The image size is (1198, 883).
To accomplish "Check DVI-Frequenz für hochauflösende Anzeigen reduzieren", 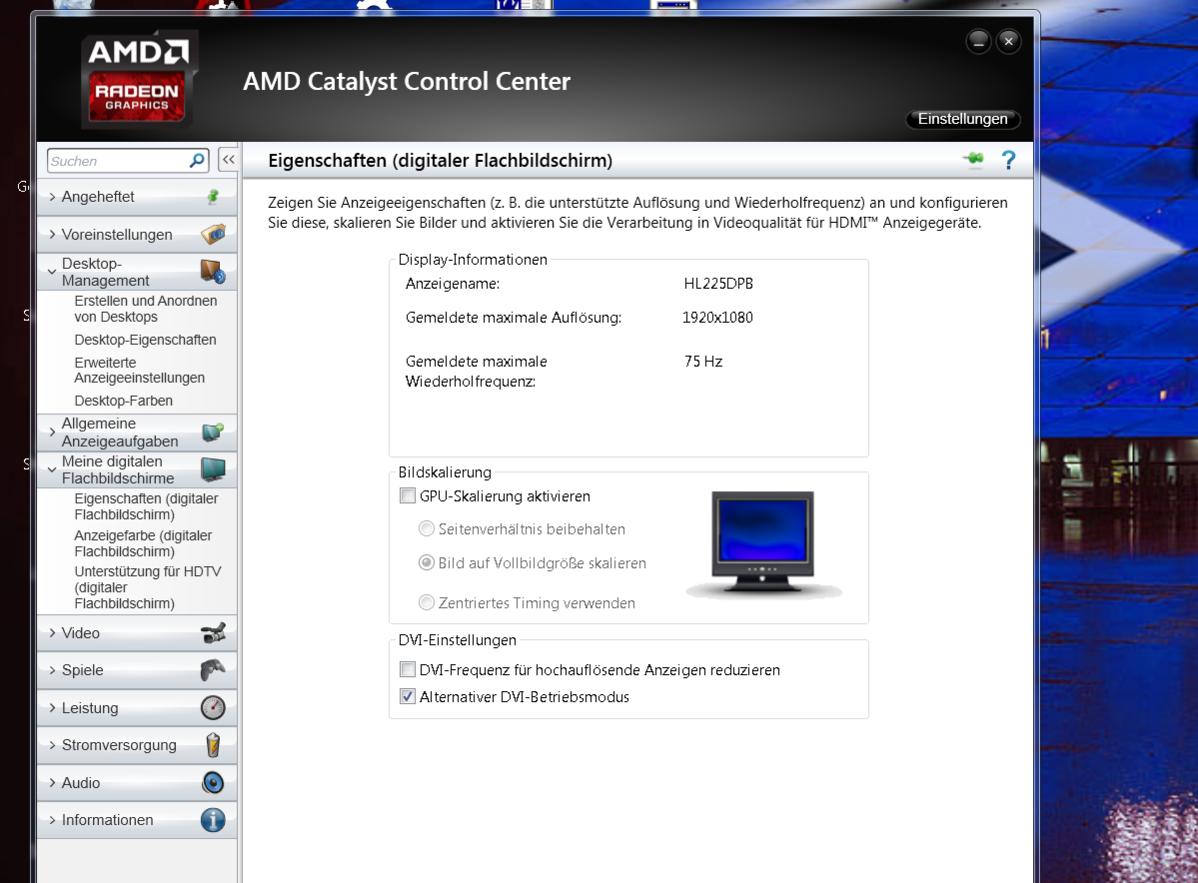I will point(408,670).
